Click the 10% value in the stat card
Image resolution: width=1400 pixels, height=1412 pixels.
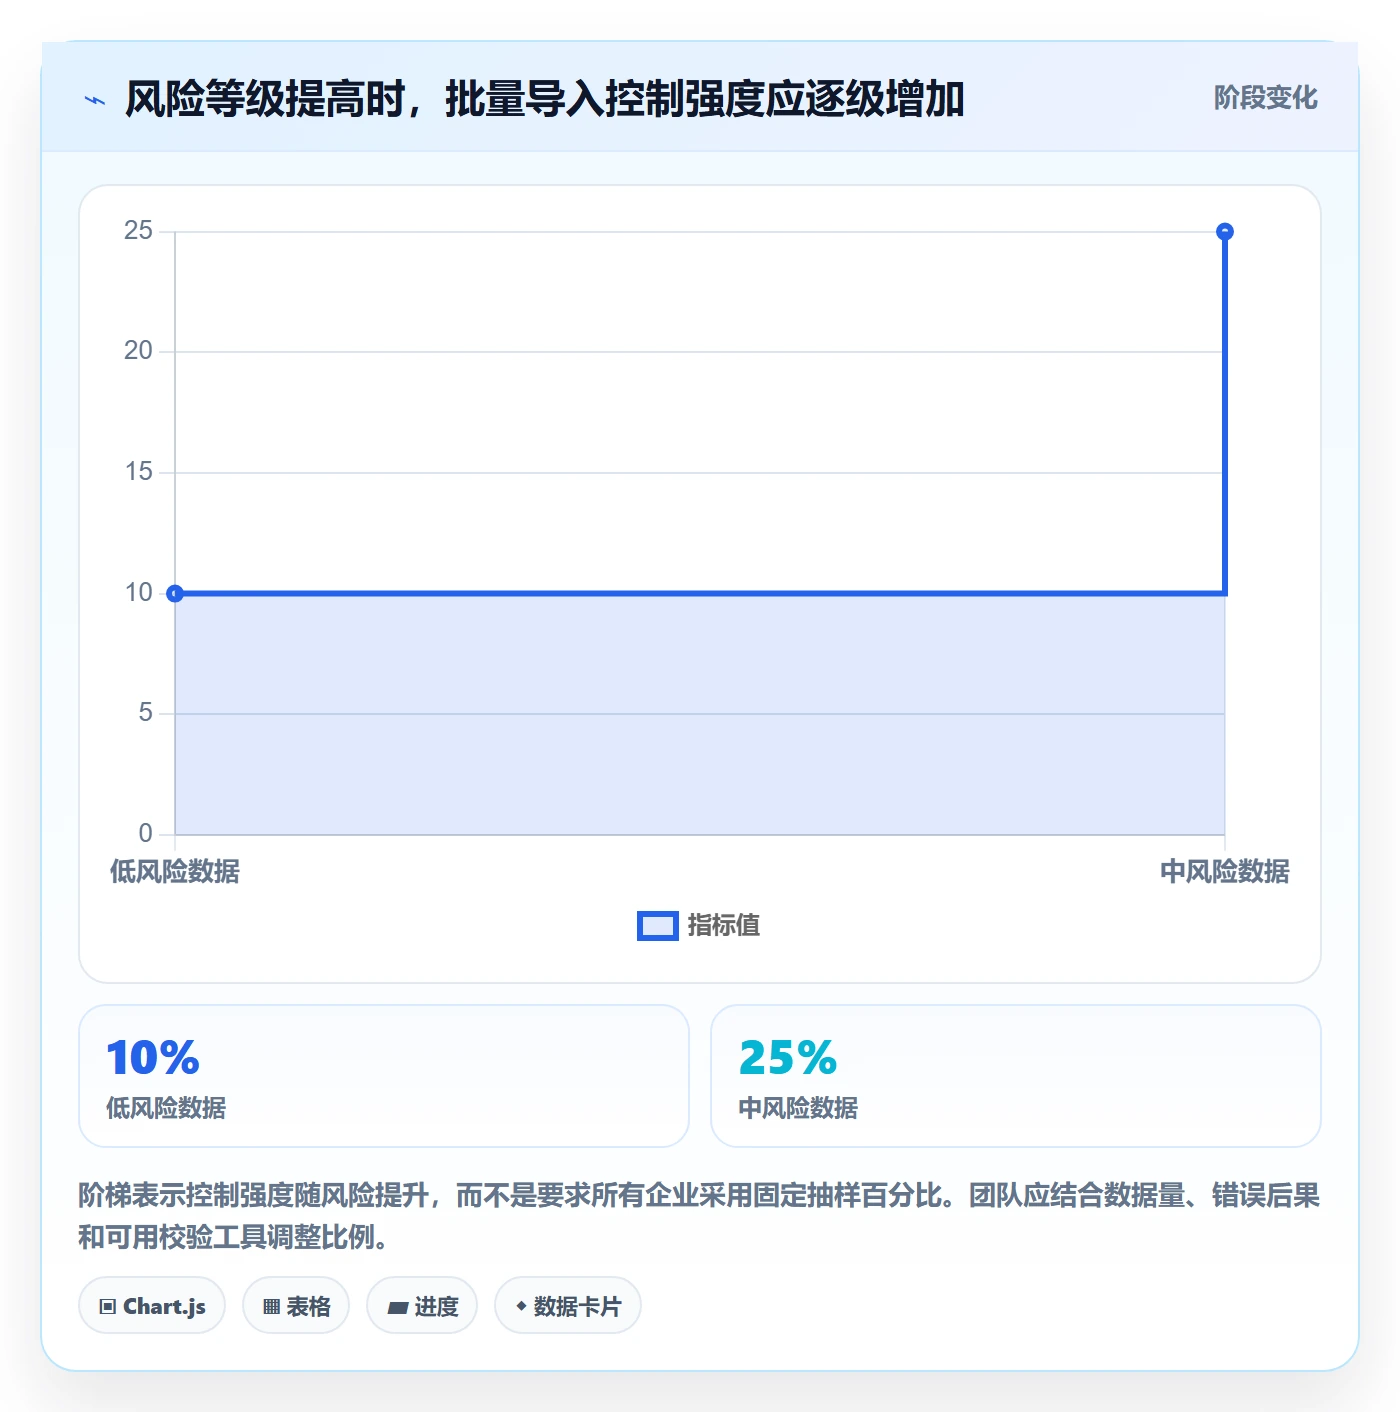153,1058
